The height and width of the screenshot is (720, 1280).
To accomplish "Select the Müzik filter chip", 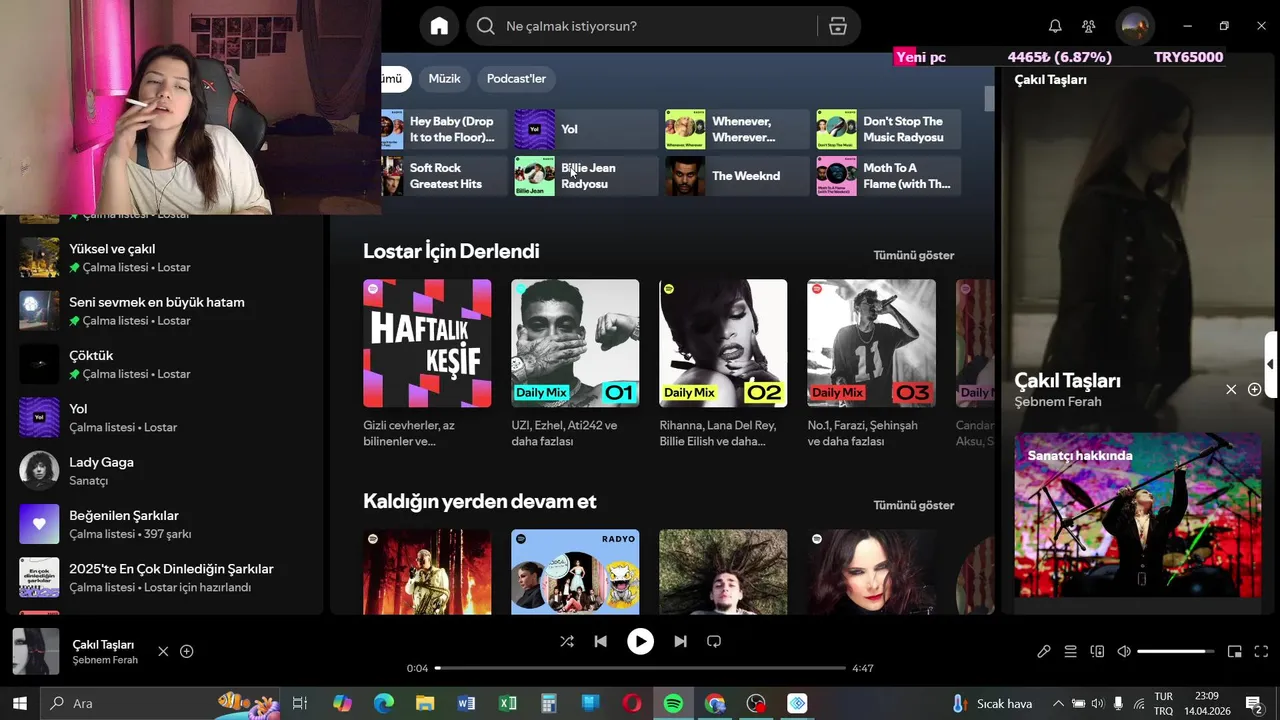I will (444, 79).
